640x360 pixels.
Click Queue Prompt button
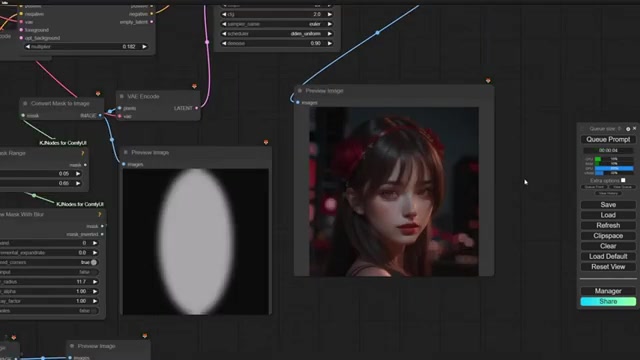click(x=608, y=140)
